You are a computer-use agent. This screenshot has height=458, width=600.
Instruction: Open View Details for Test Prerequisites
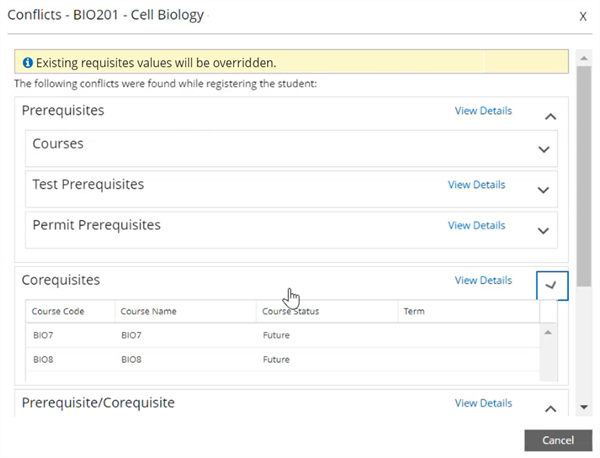pyautogui.click(x=476, y=185)
